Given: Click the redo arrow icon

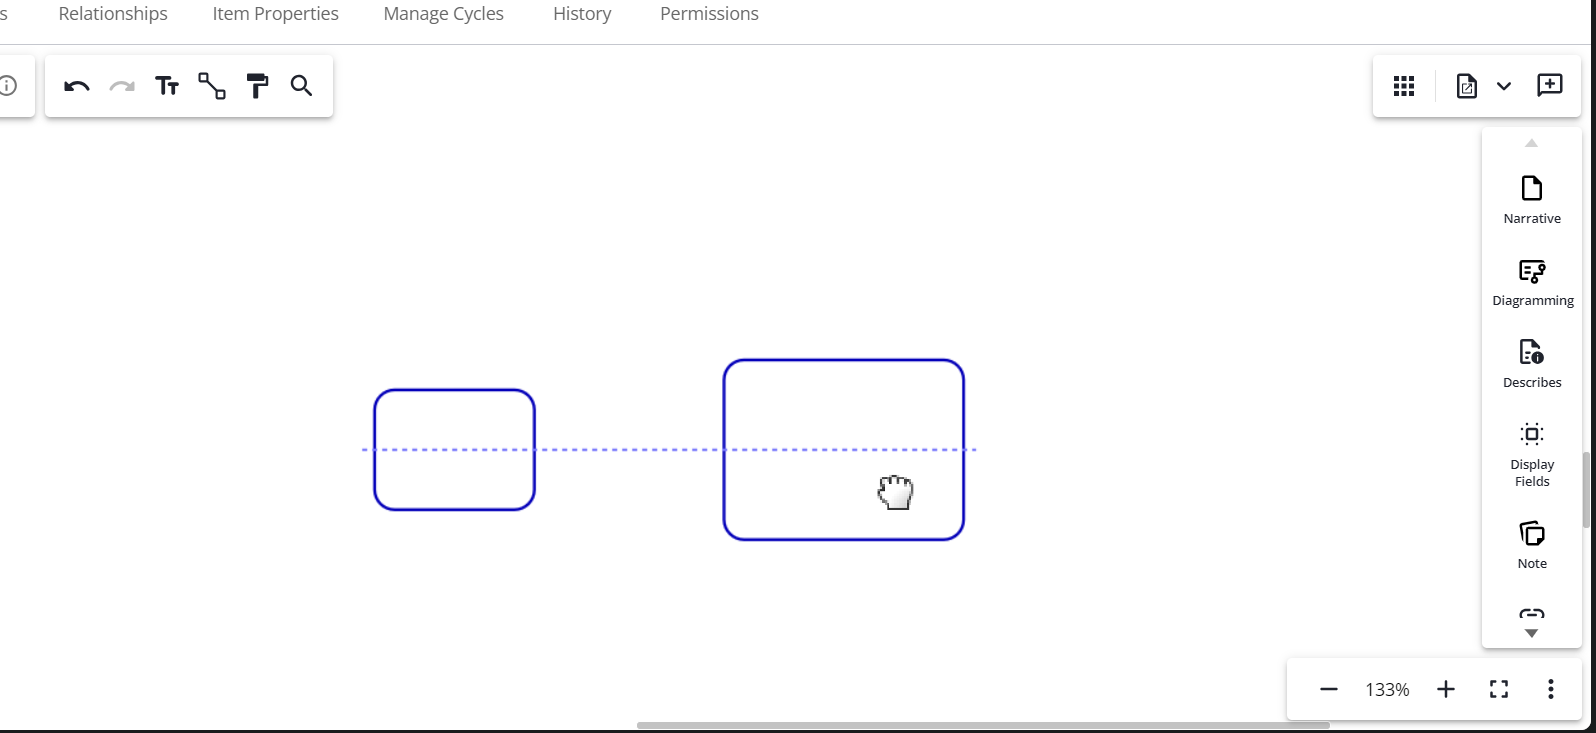Looking at the screenshot, I should pyautogui.click(x=122, y=87).
